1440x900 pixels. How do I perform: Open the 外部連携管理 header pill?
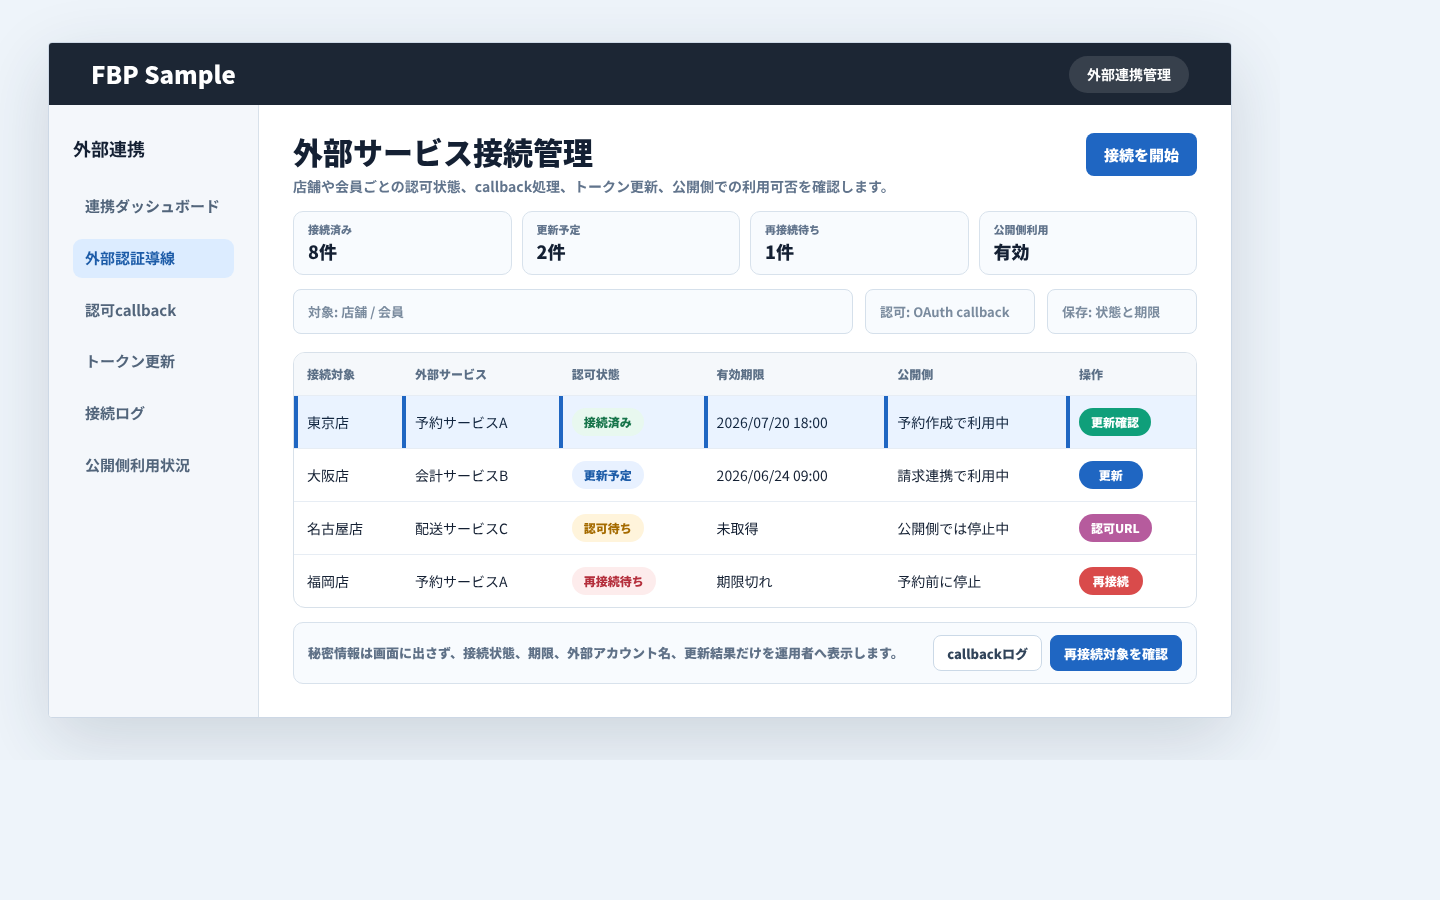click(x=1129, y=75)
